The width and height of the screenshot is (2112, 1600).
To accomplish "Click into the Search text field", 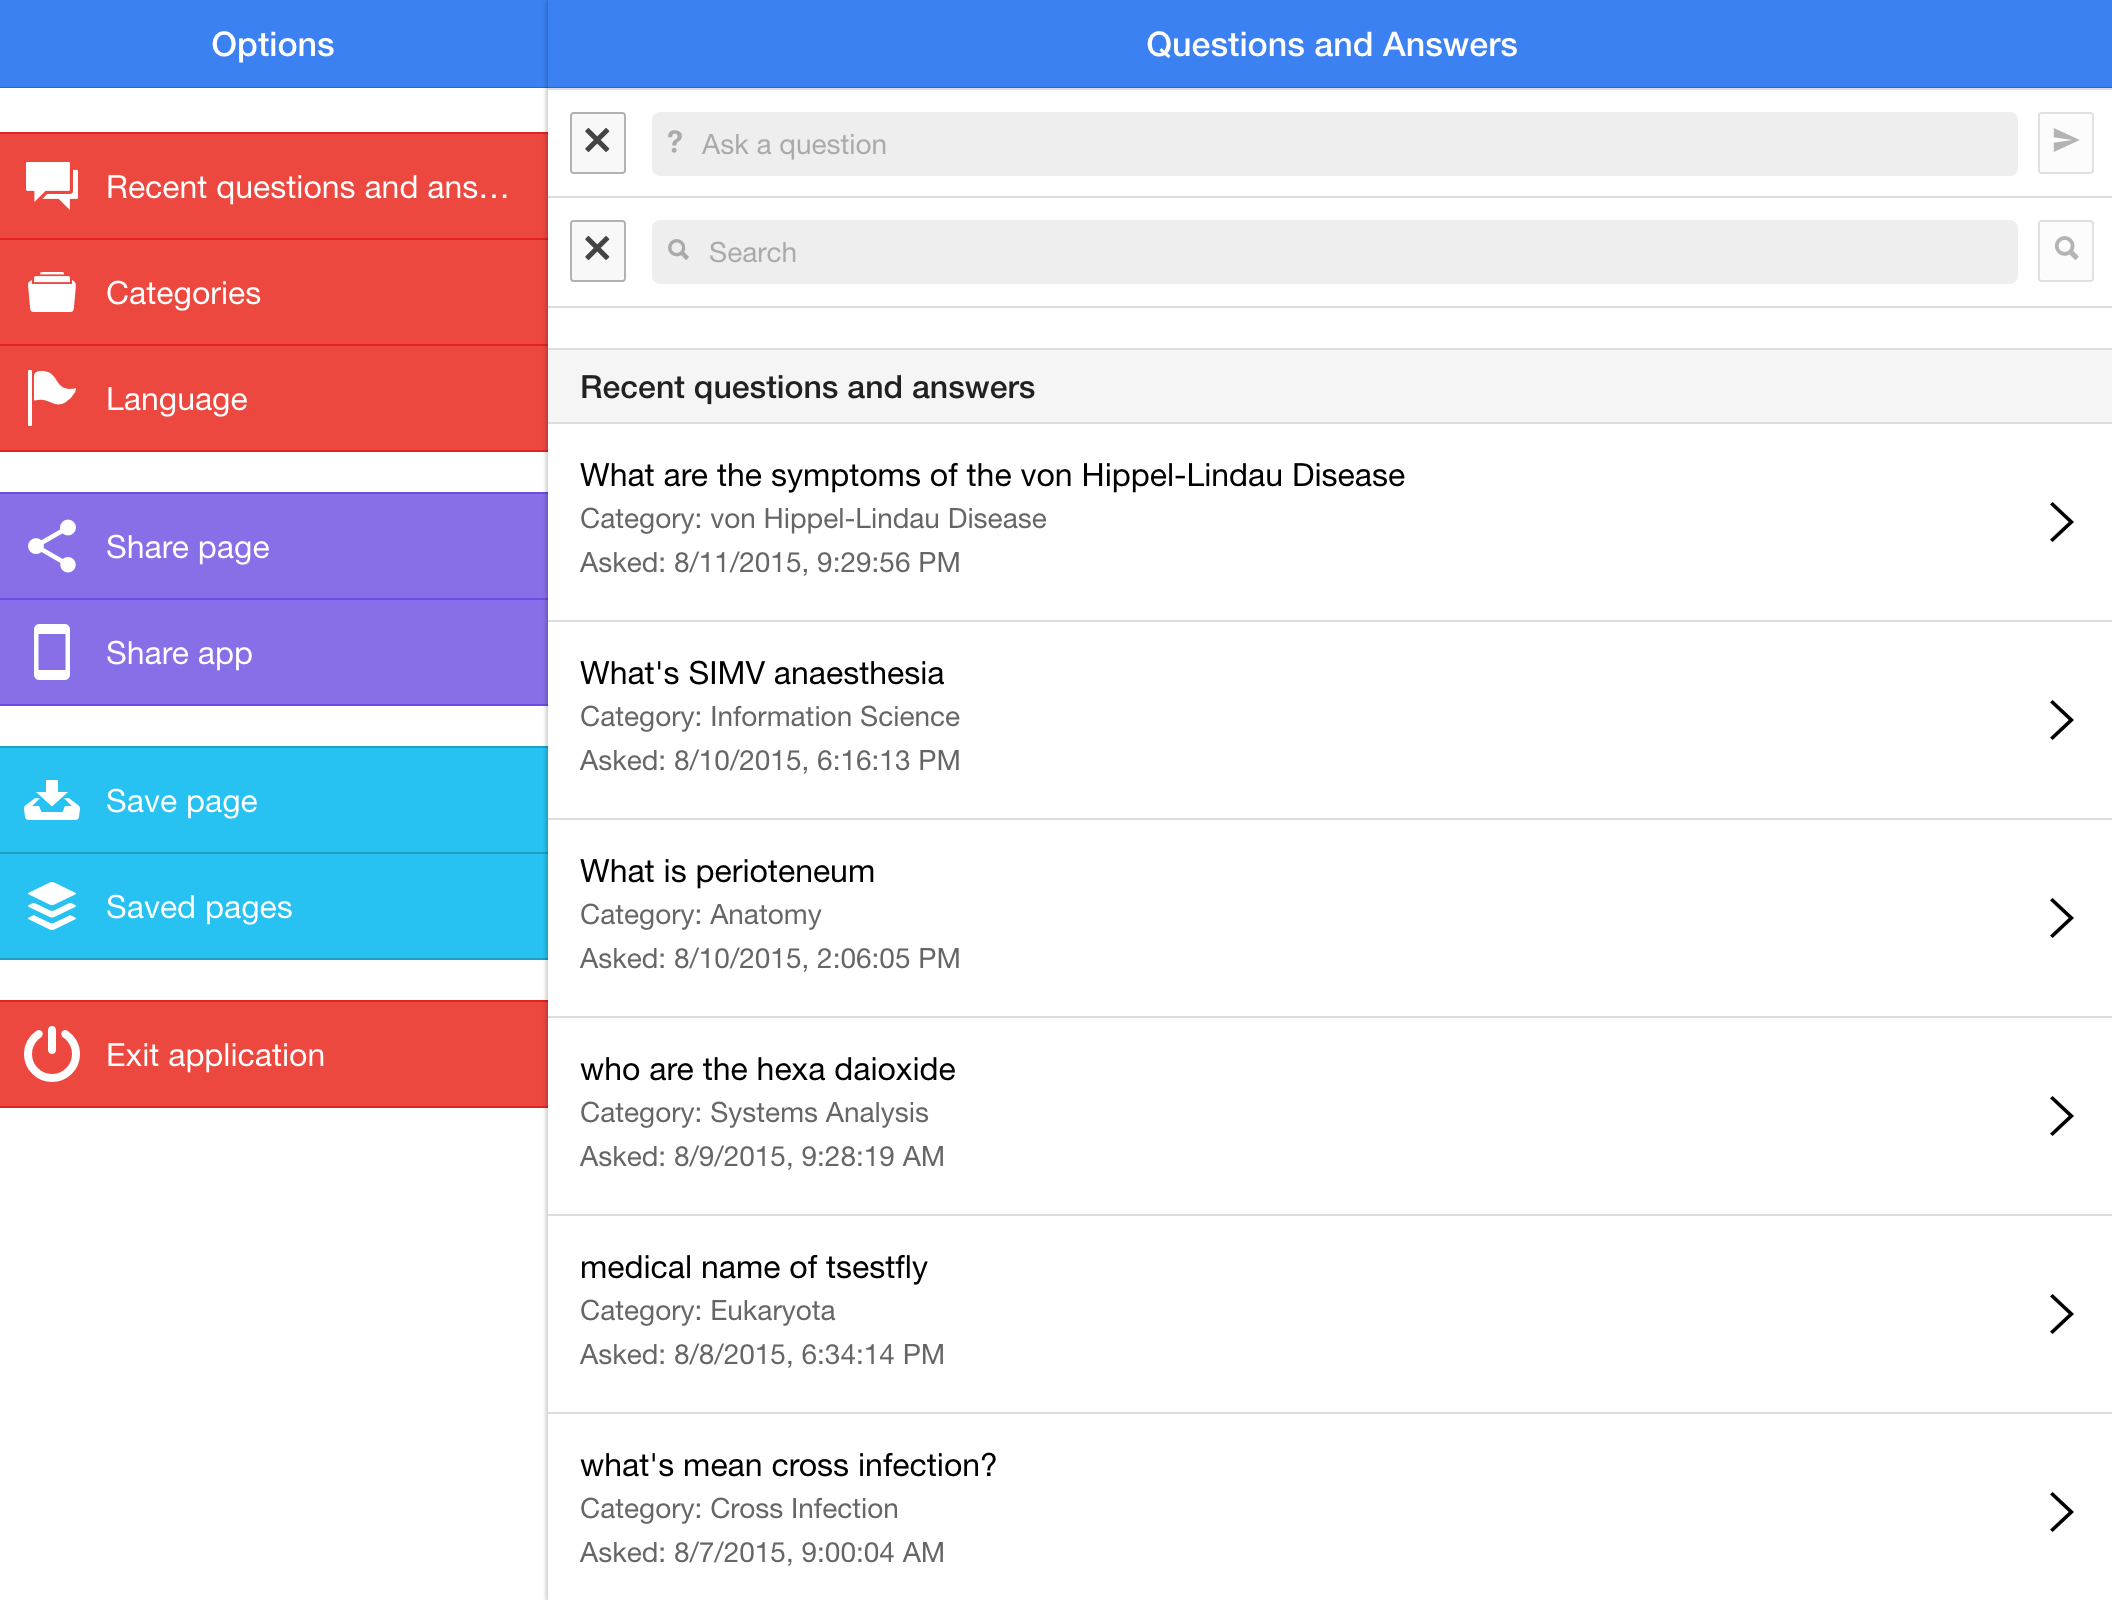I will click(1334, 252).
